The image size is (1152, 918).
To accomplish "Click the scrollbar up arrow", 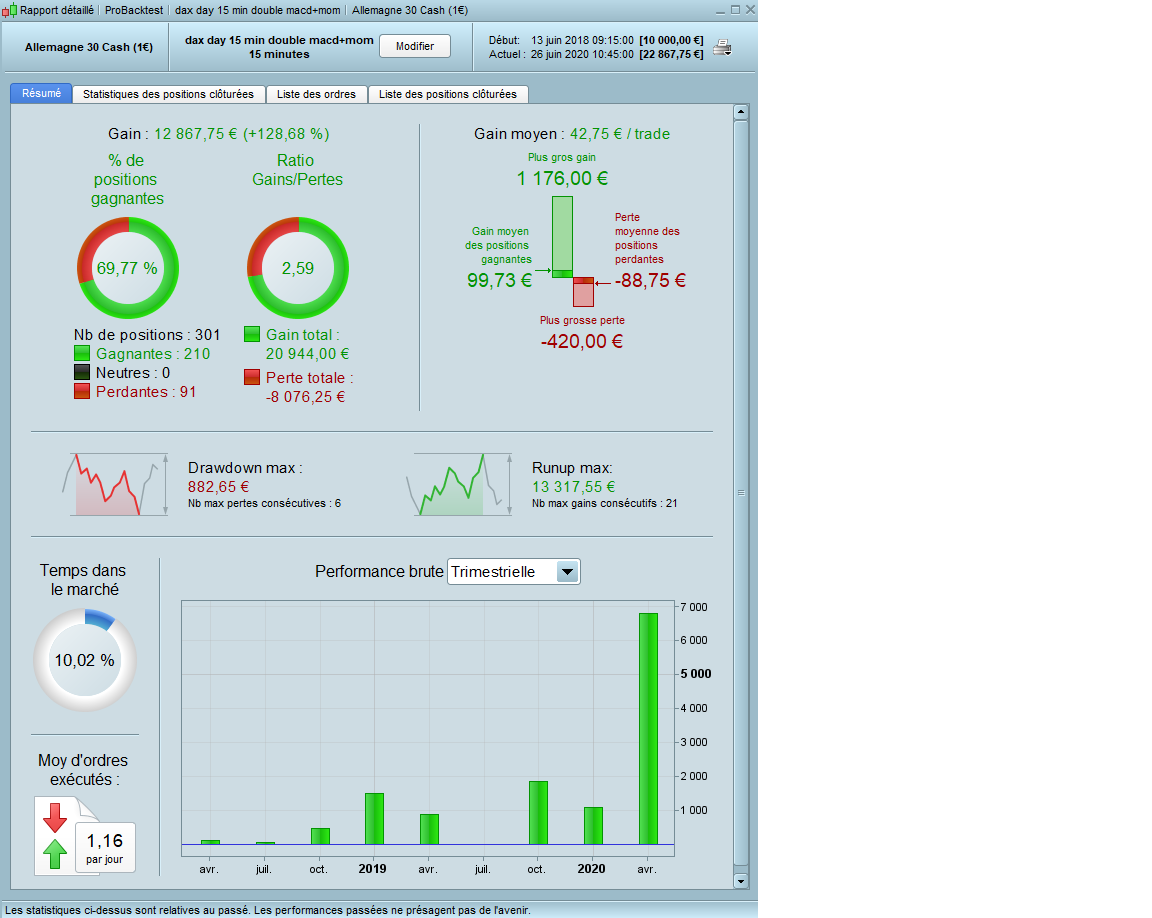I will coord(741,112).
